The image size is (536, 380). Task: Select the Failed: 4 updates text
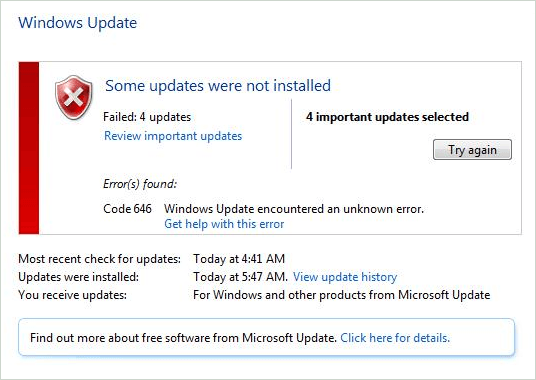147,117
